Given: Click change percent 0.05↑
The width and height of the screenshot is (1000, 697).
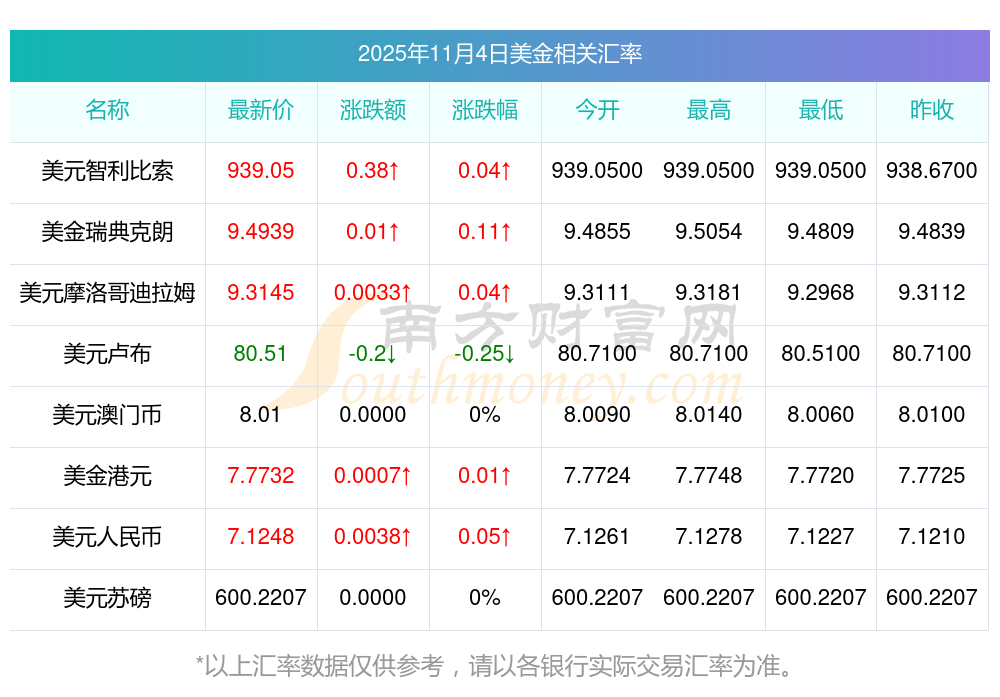Looking at the screenshot, I should point(485,536).
